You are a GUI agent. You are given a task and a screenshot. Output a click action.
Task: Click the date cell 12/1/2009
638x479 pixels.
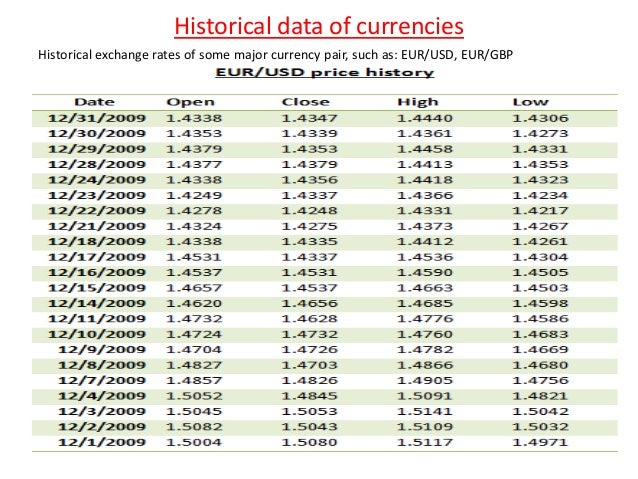tap(102, 443)
